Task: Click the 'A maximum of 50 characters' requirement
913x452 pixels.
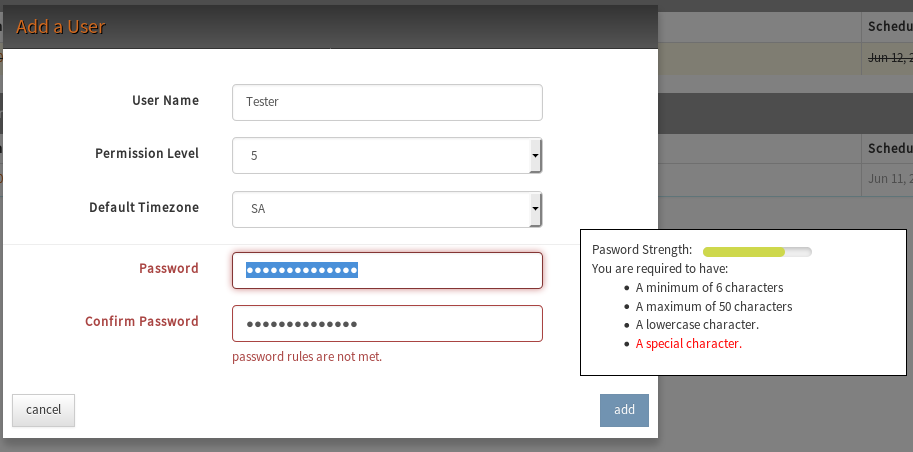Action: coord(714,306)
